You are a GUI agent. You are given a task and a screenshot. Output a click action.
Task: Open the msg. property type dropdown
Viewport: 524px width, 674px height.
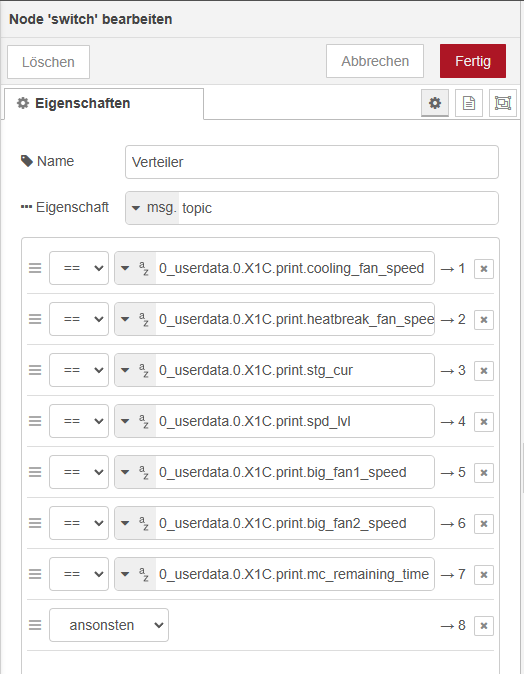point(153,208)
